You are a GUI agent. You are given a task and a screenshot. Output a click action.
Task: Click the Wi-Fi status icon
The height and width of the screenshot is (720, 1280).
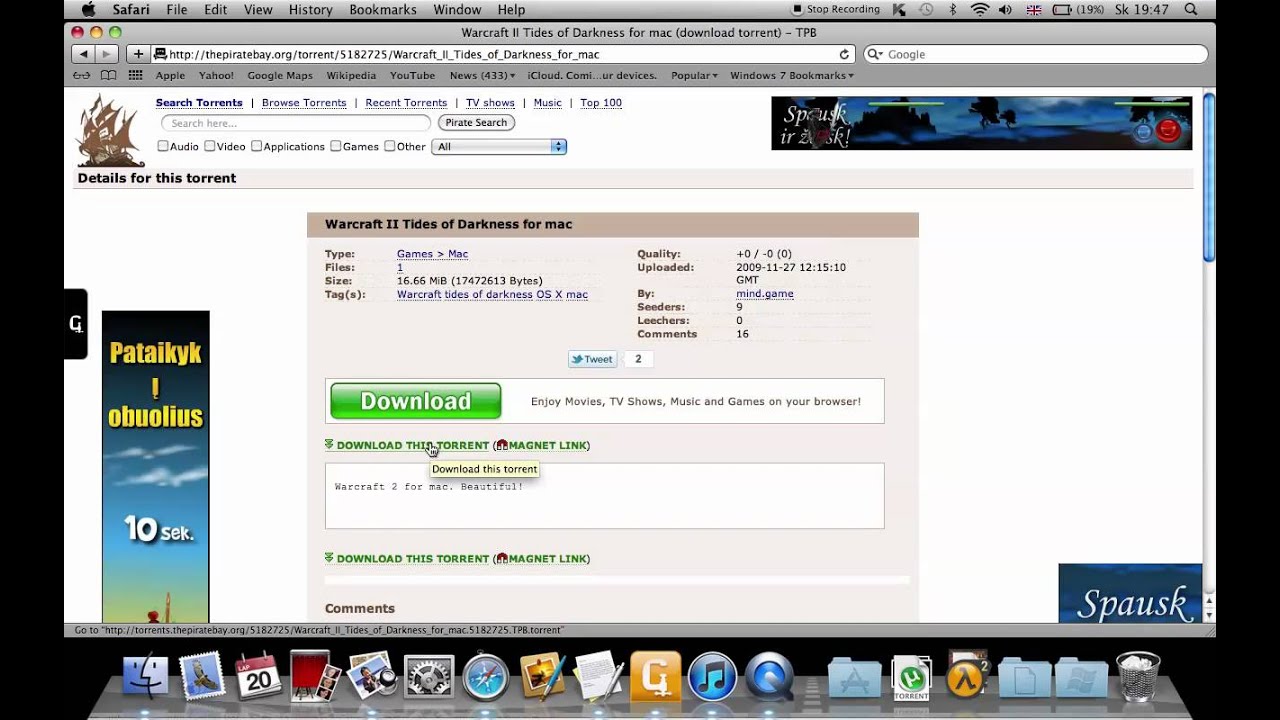[979, 10]
